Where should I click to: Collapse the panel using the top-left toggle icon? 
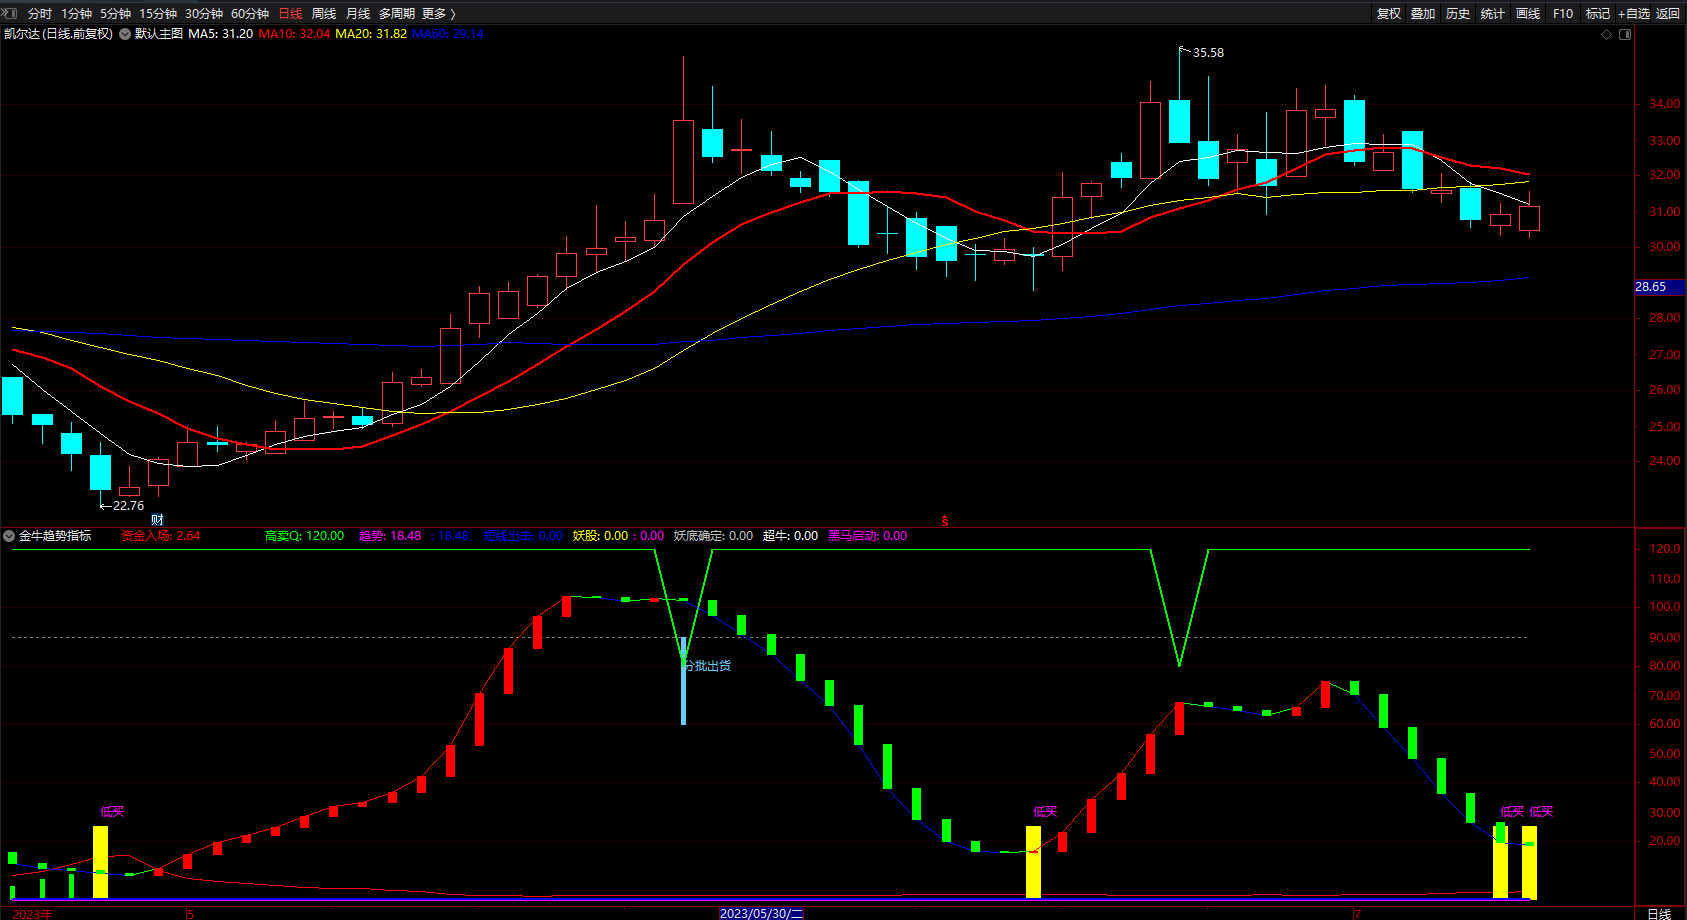(11, 13)
